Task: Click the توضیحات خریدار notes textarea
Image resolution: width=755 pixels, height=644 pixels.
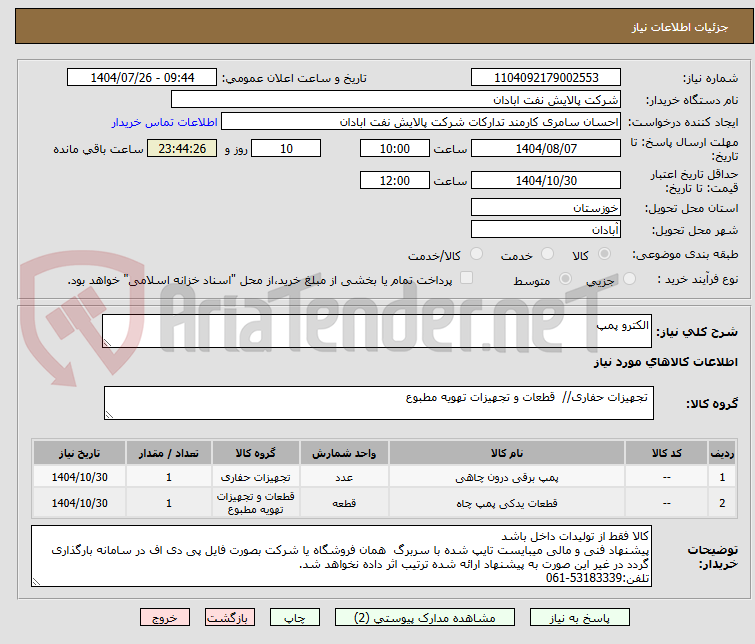Action: point(341,556)
